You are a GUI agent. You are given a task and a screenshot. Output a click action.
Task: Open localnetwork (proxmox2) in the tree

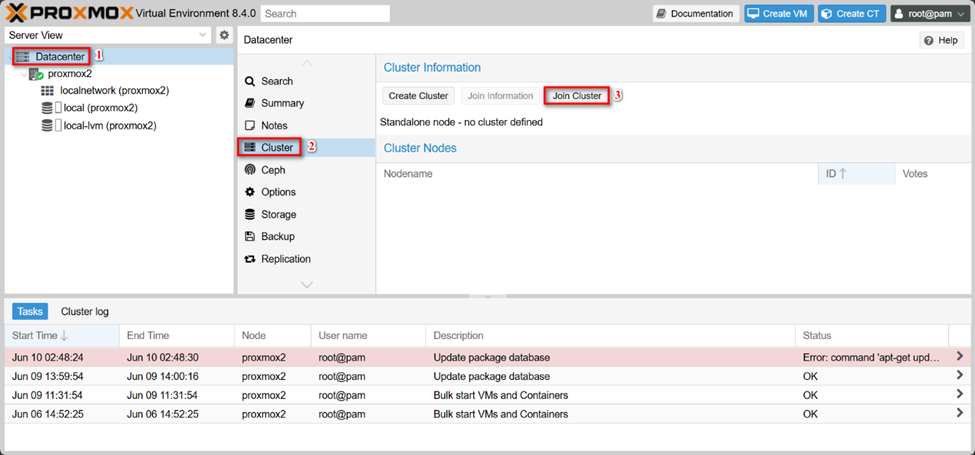pyautogui.click(x=114, y=90)
